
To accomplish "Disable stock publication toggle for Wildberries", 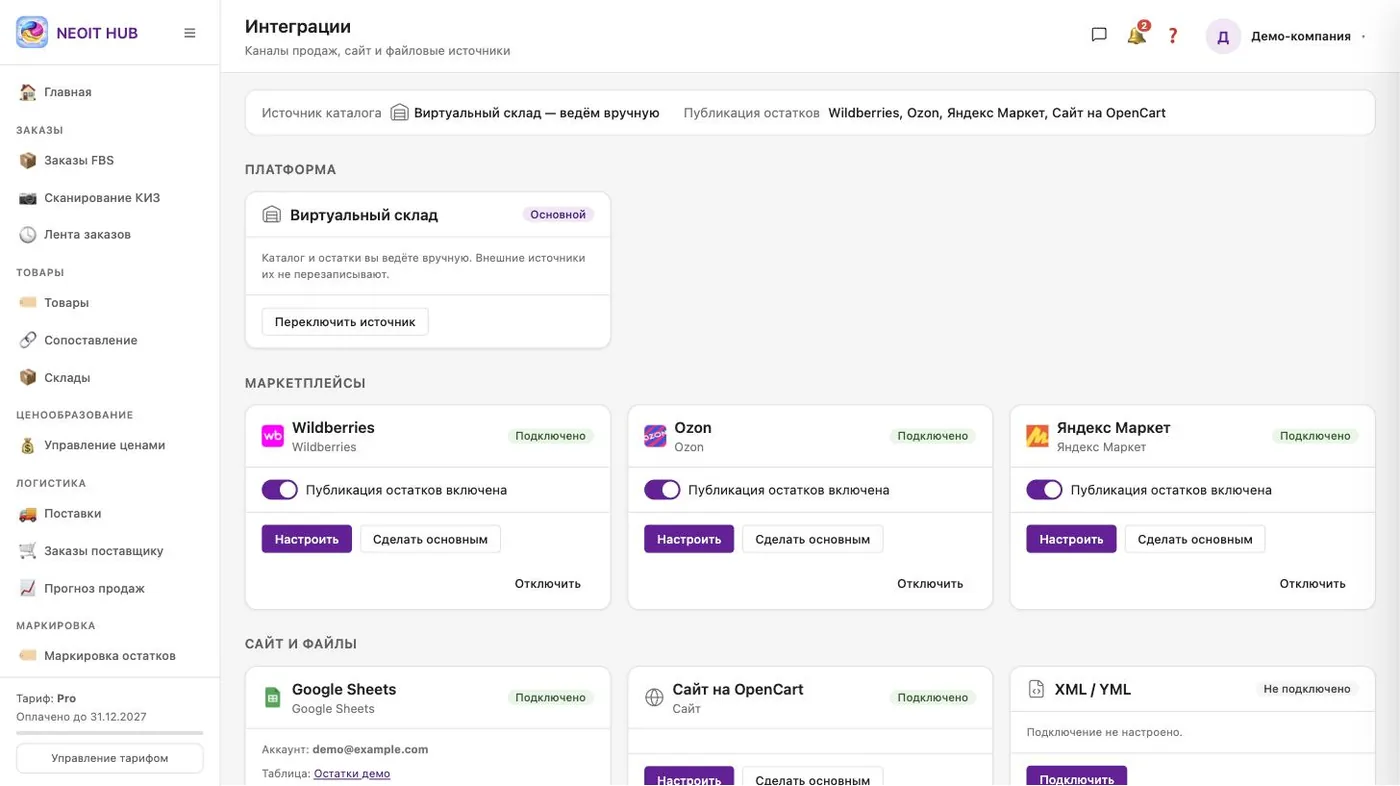I will [x=280, y=490].
